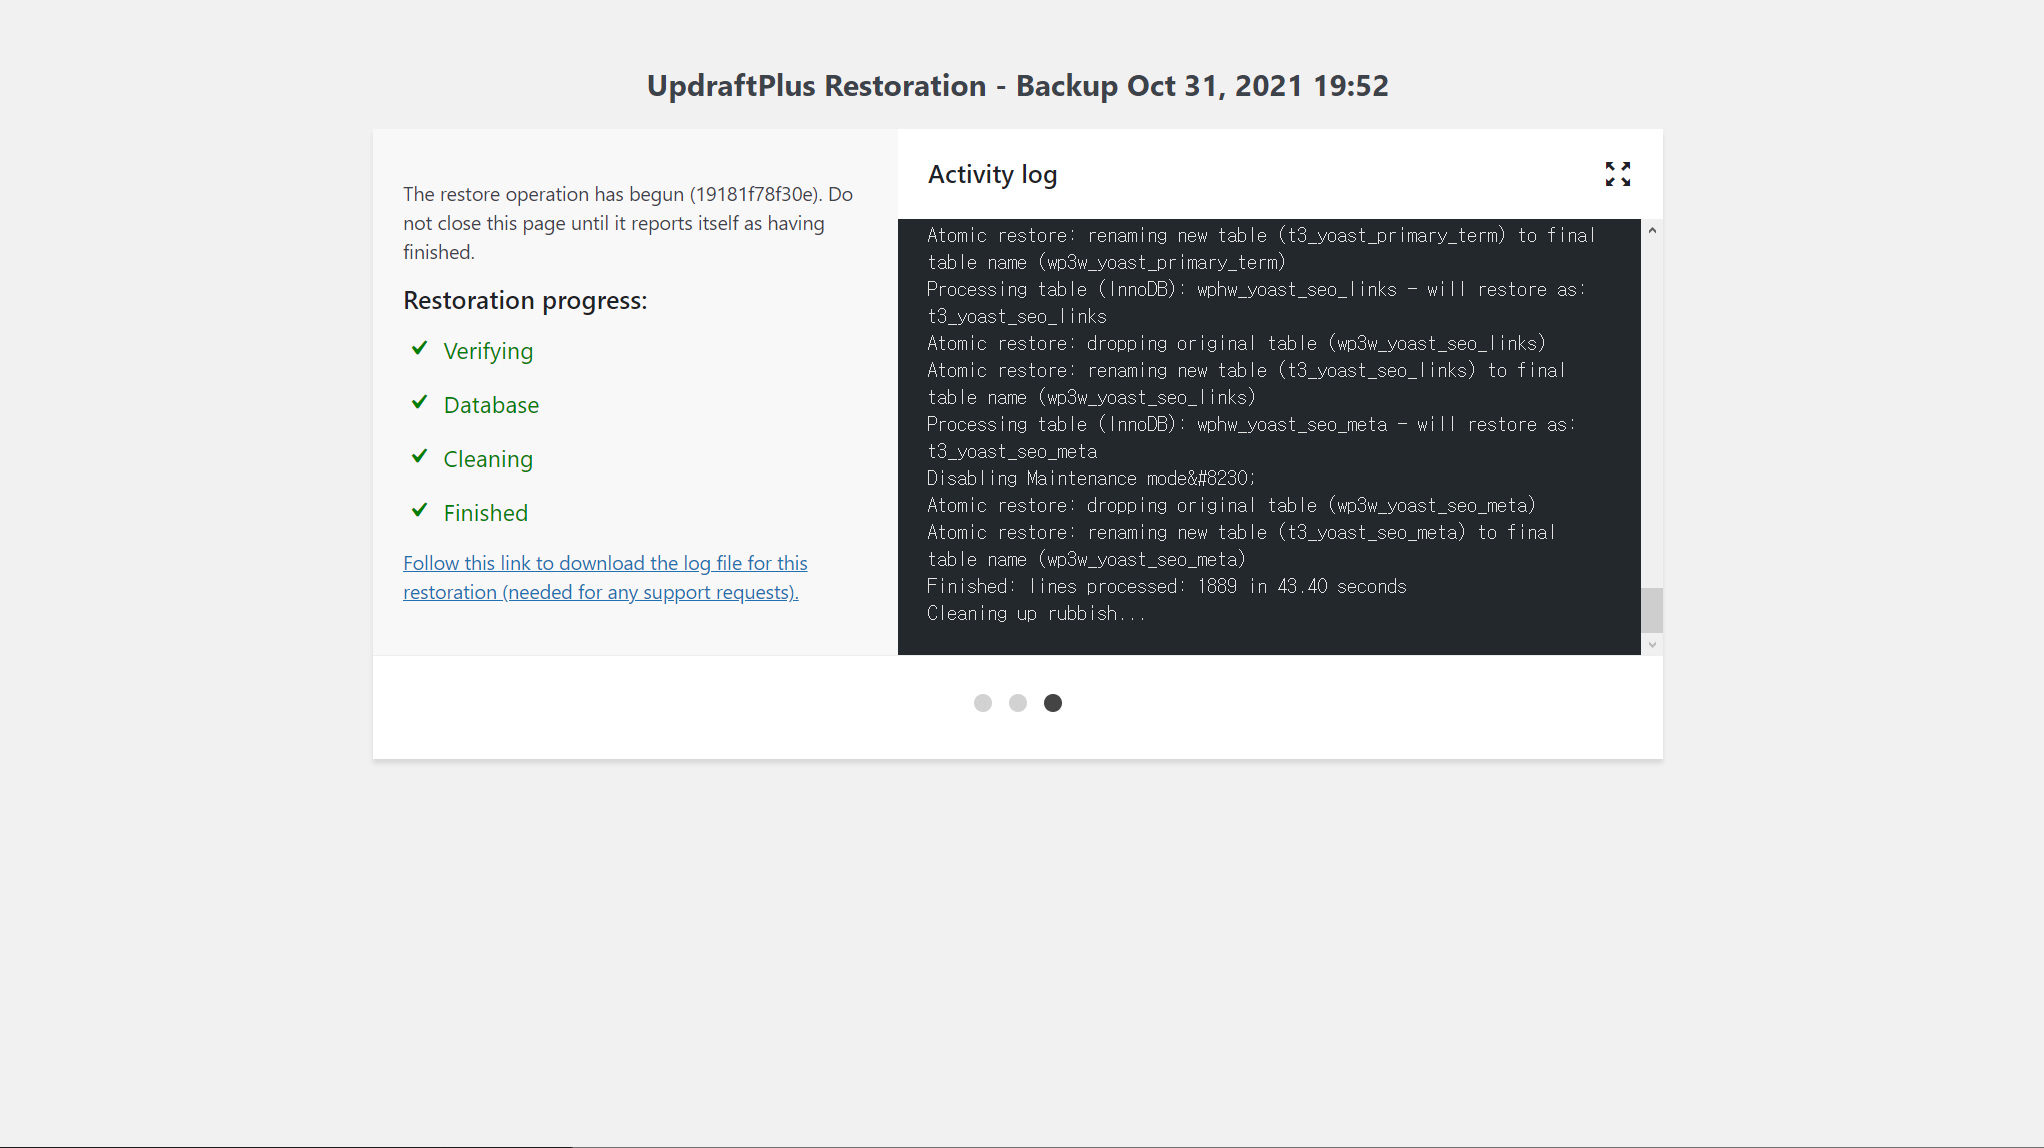The height and width of the screenshot is (1148, 2044).
Task: Click the 'Finished: lines processed' log line
Action: click(1166, 586)
